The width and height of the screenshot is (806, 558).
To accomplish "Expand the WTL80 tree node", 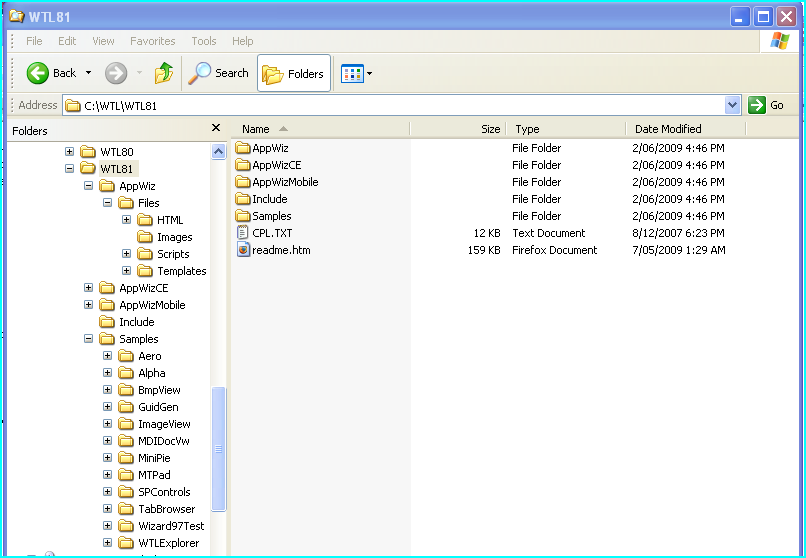I will tap(70, 152).
